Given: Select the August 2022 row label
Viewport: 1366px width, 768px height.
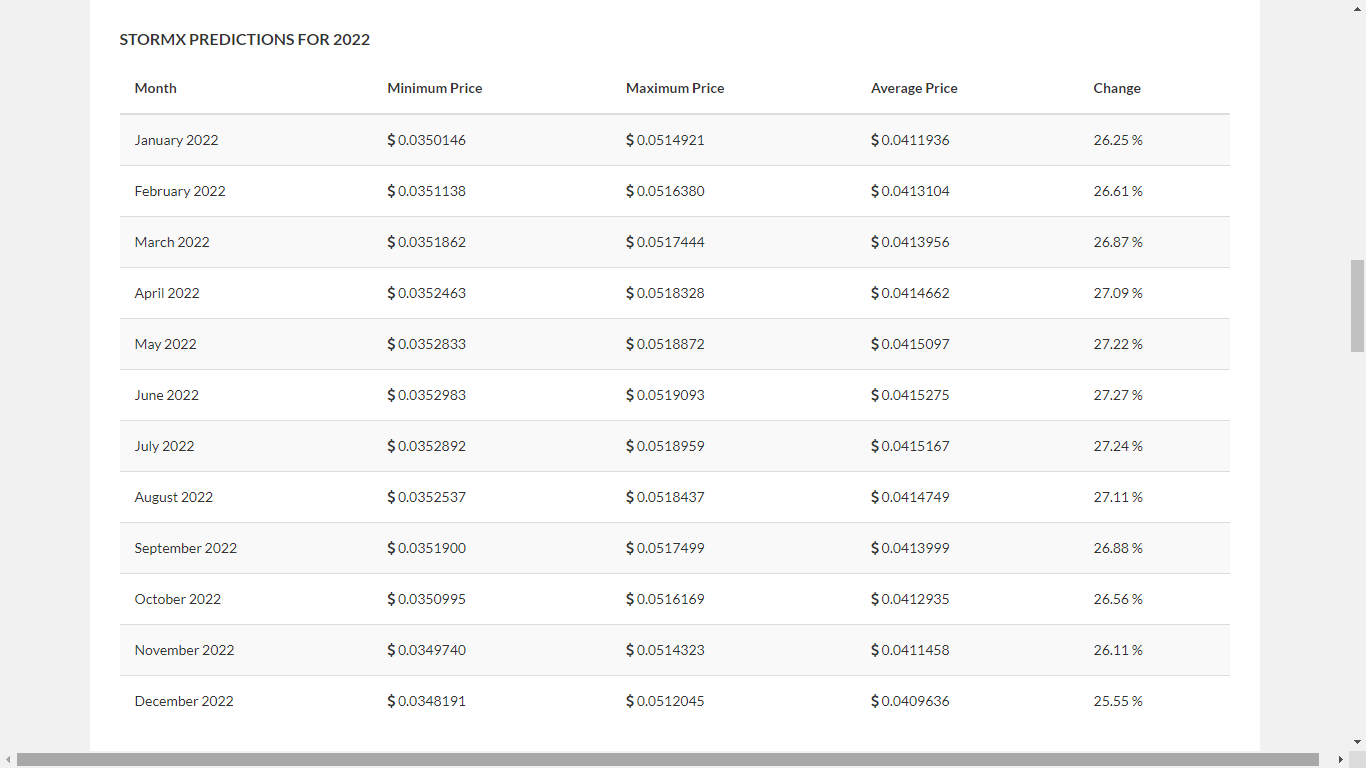Looking at the screenshot, I should tap(173, 497).
